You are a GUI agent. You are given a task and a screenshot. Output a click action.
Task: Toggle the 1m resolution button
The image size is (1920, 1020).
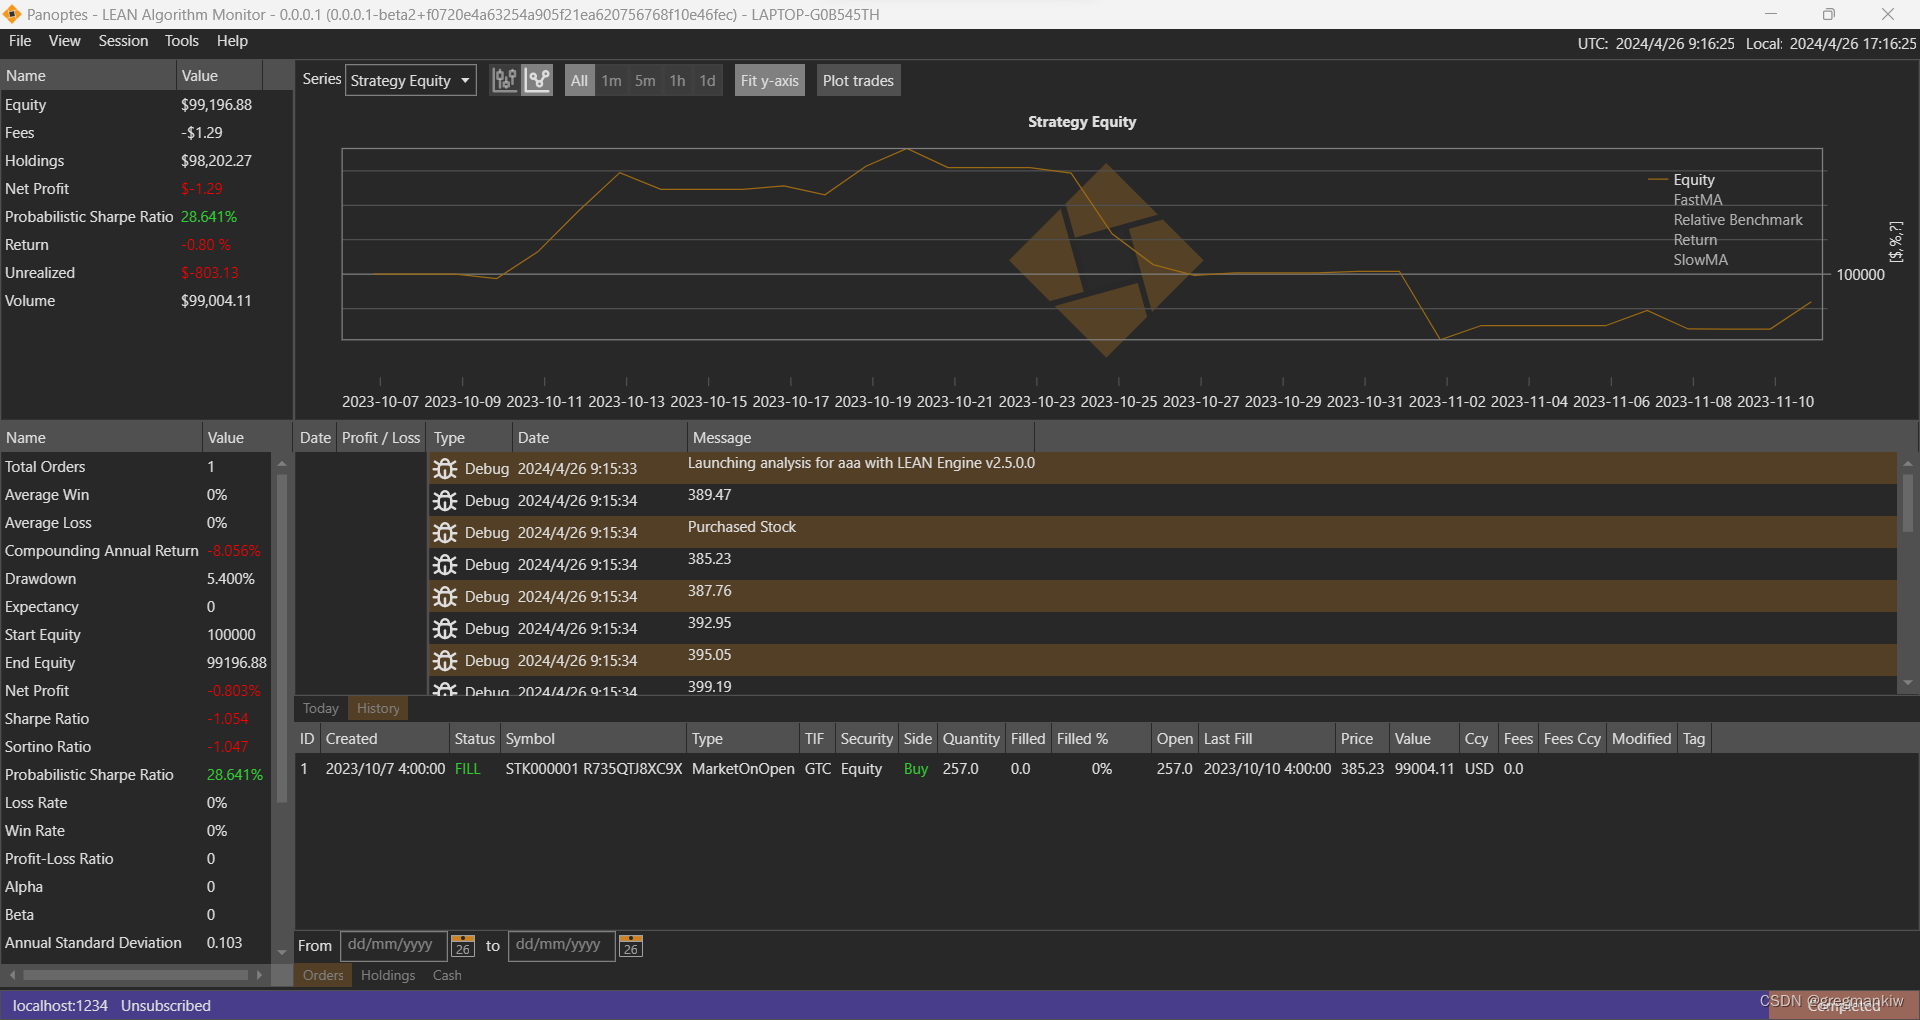tap(611, 81)
